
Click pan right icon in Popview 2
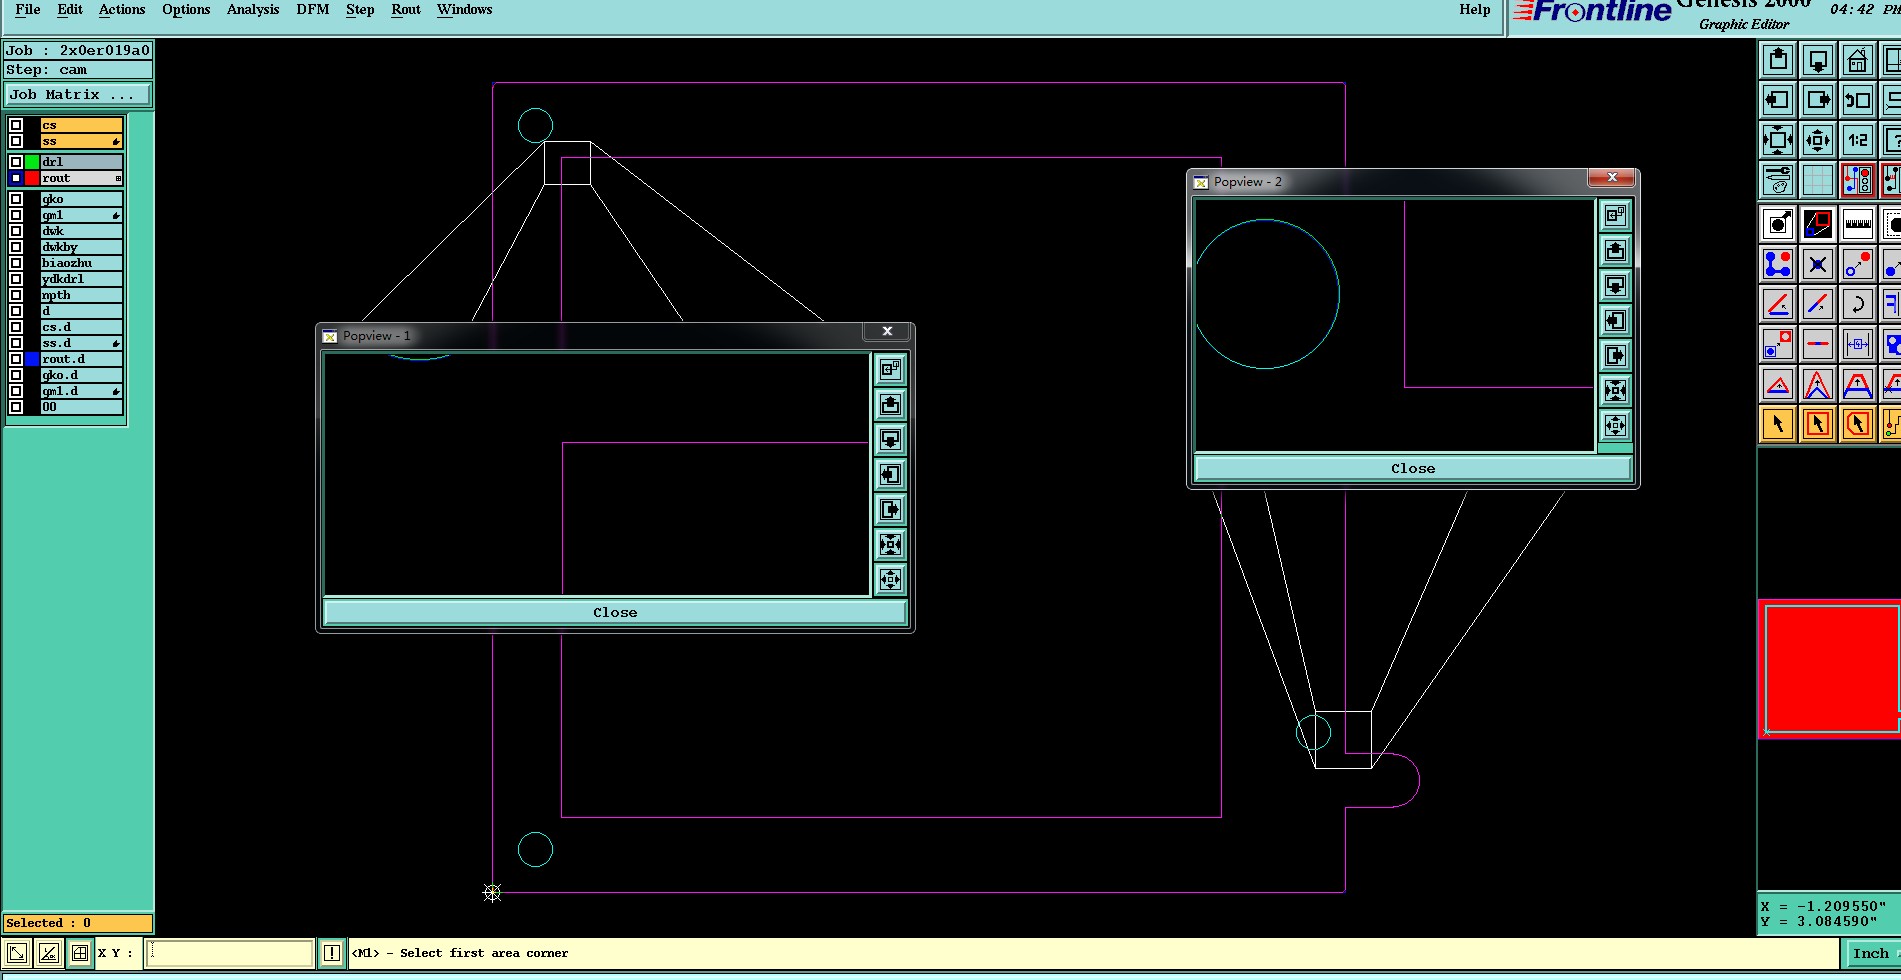(1615, 355)
